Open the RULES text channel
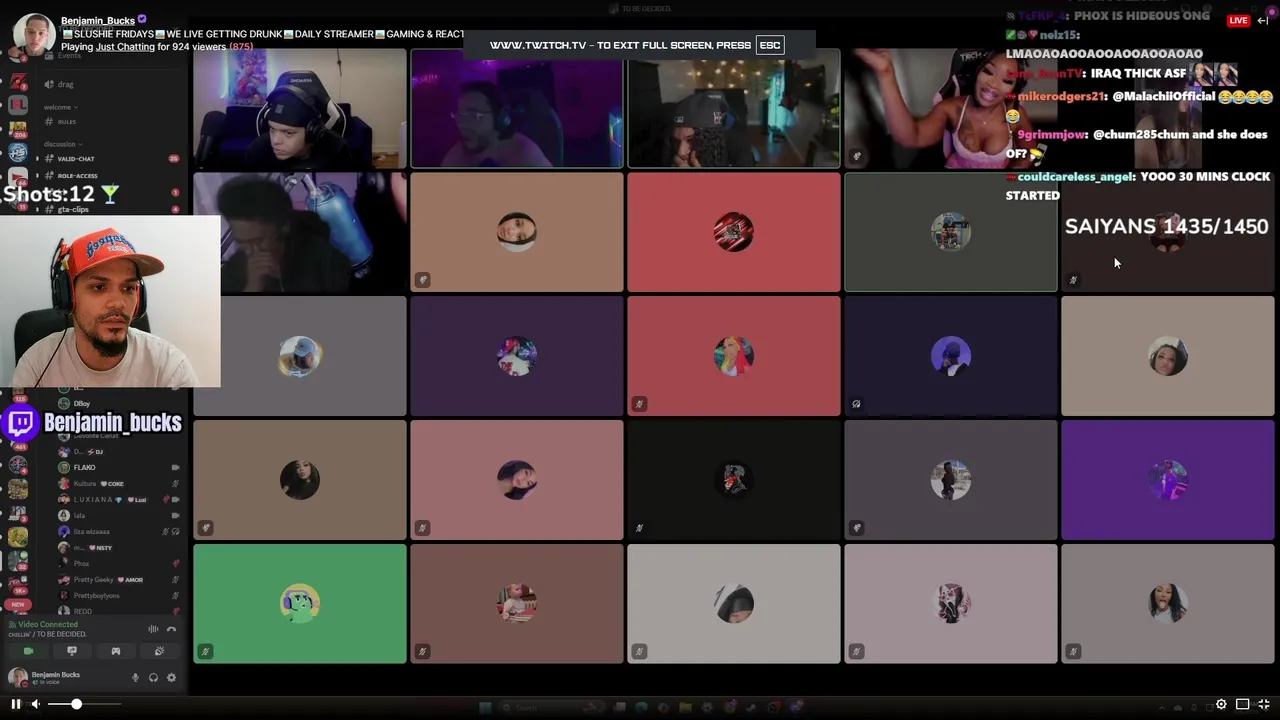1280x720 pixels. 67,122
